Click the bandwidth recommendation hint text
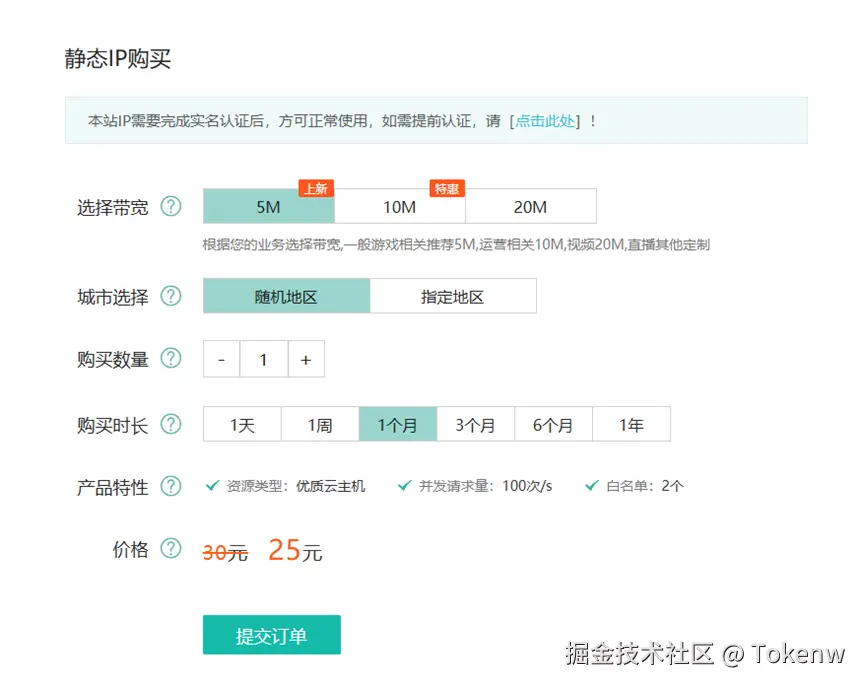Viewport: 866px width, 688px height. click(x=456, y=245)
